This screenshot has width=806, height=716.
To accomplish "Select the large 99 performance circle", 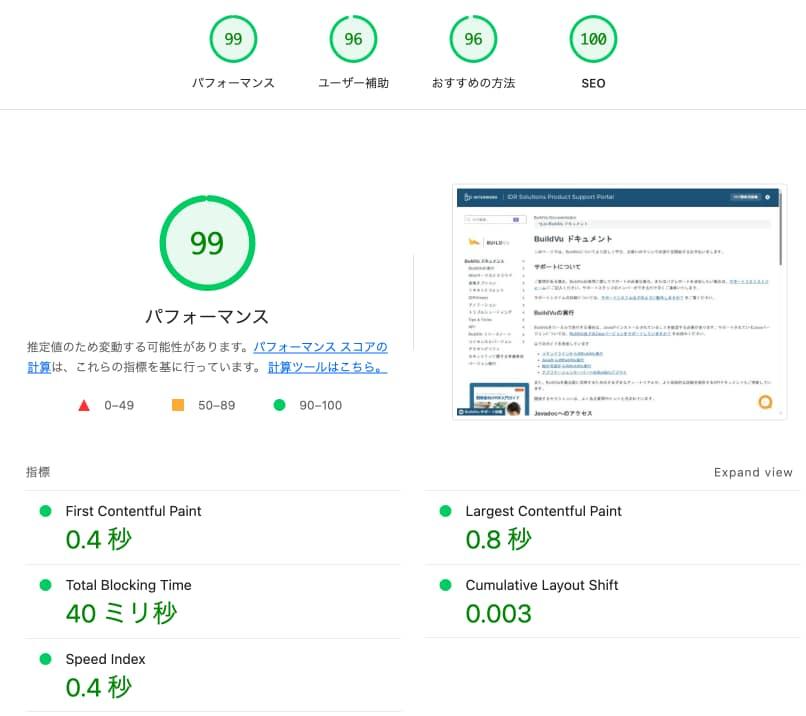I will tap(207, 242).
